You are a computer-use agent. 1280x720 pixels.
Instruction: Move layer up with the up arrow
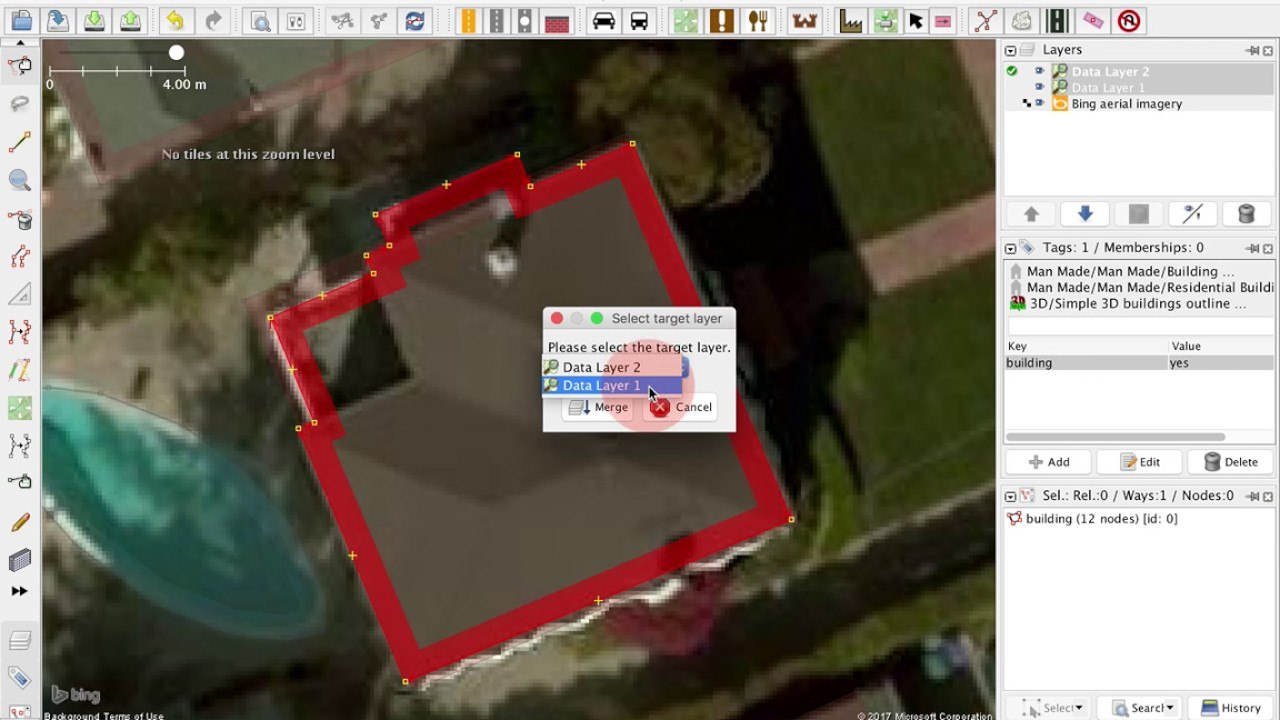[x=1031, y=214]
